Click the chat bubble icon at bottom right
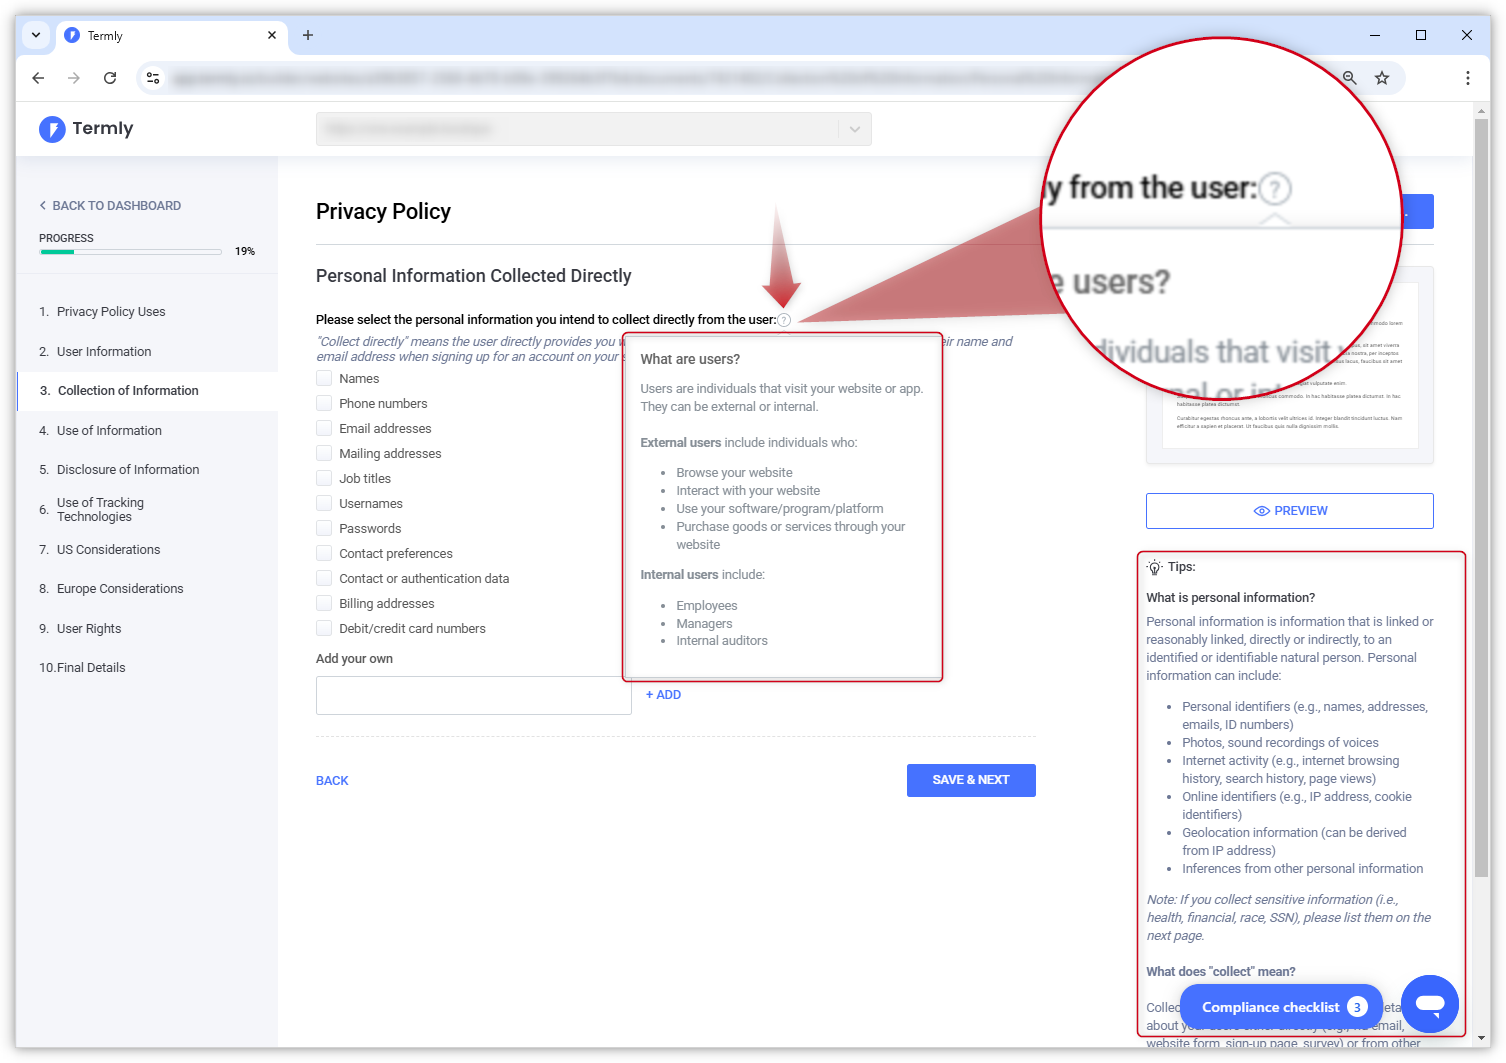 point(1429,1004)
